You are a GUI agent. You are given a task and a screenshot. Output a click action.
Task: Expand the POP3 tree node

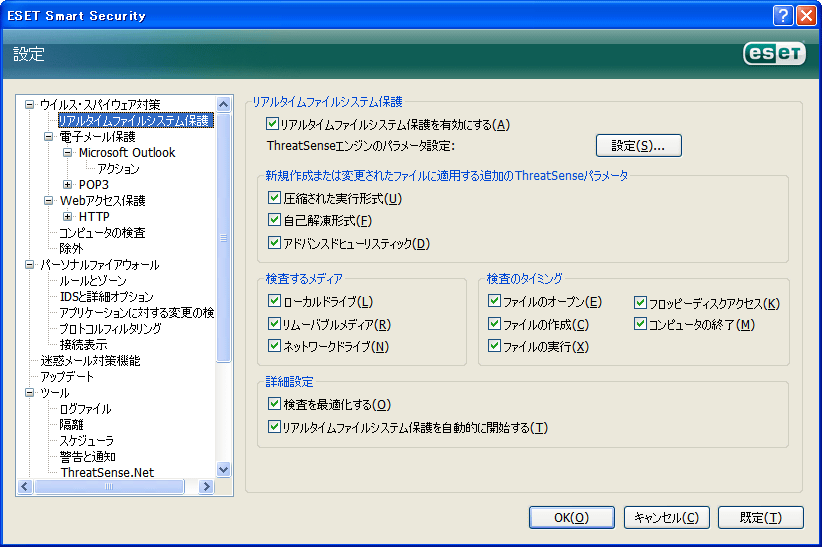point(68,185)
